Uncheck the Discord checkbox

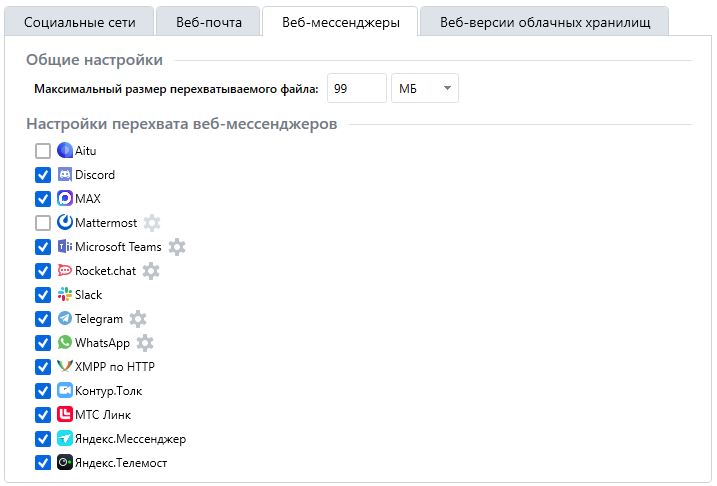click(43, 175)
